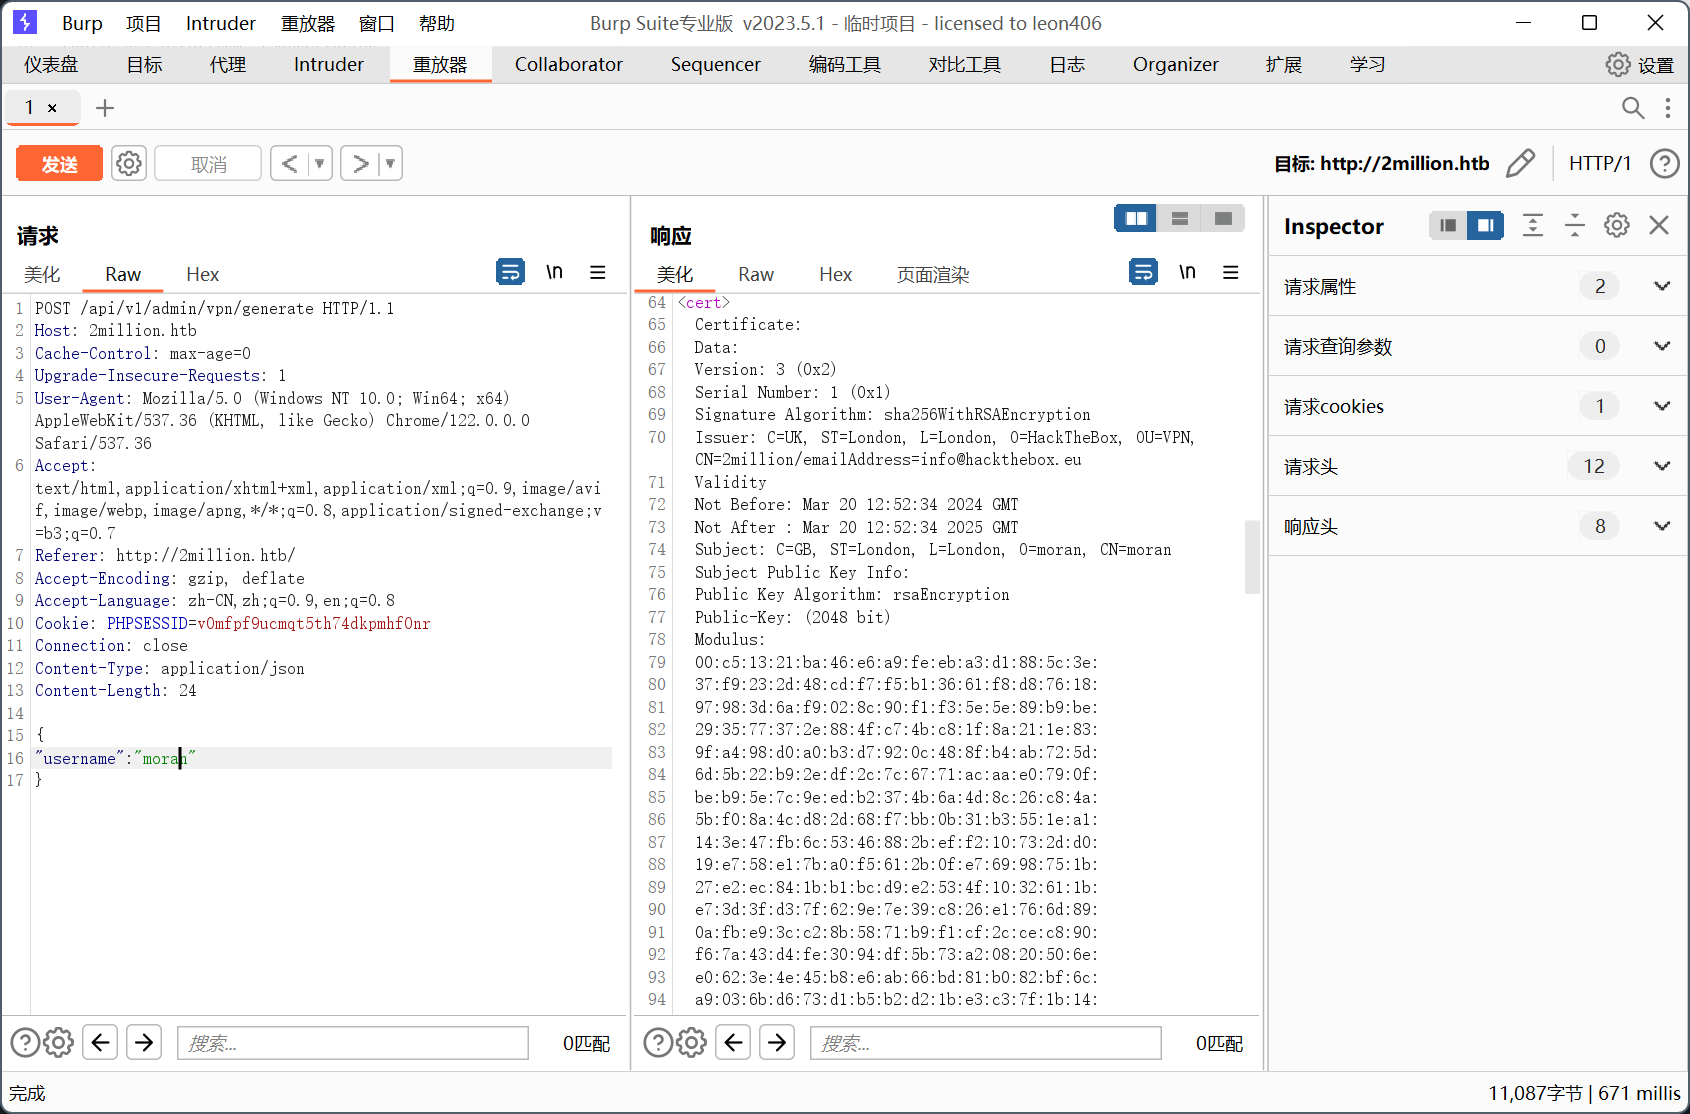This screenshot has height=1114, width=1690.
Task: Click the add new Repeater tab plus
Action: point(105,108)
